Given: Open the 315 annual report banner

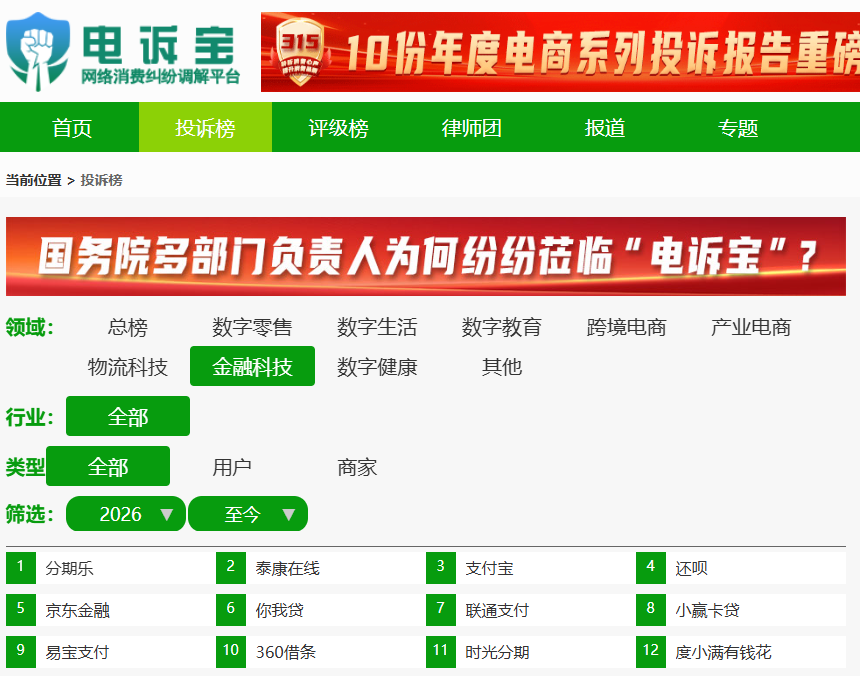Looking at the screenshot, I should [560, 52].
